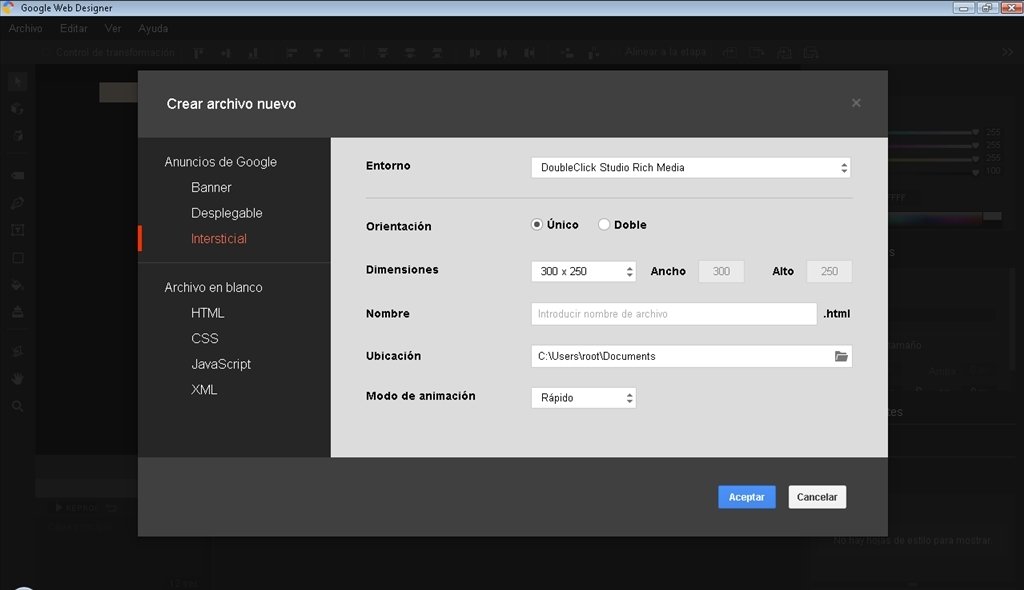
Task: Open the Editar menu
Action: [x=74, y=28]
